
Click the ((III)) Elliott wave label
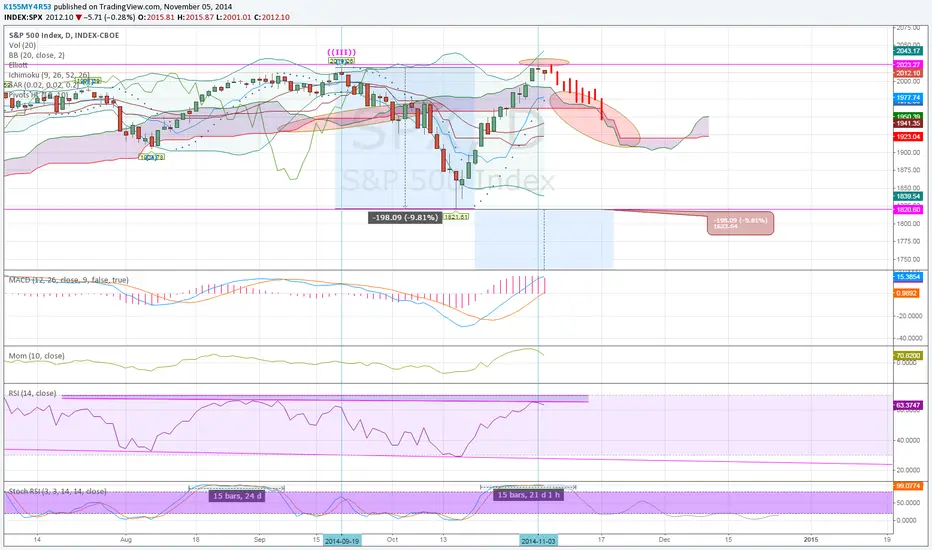tap(341, 52)
